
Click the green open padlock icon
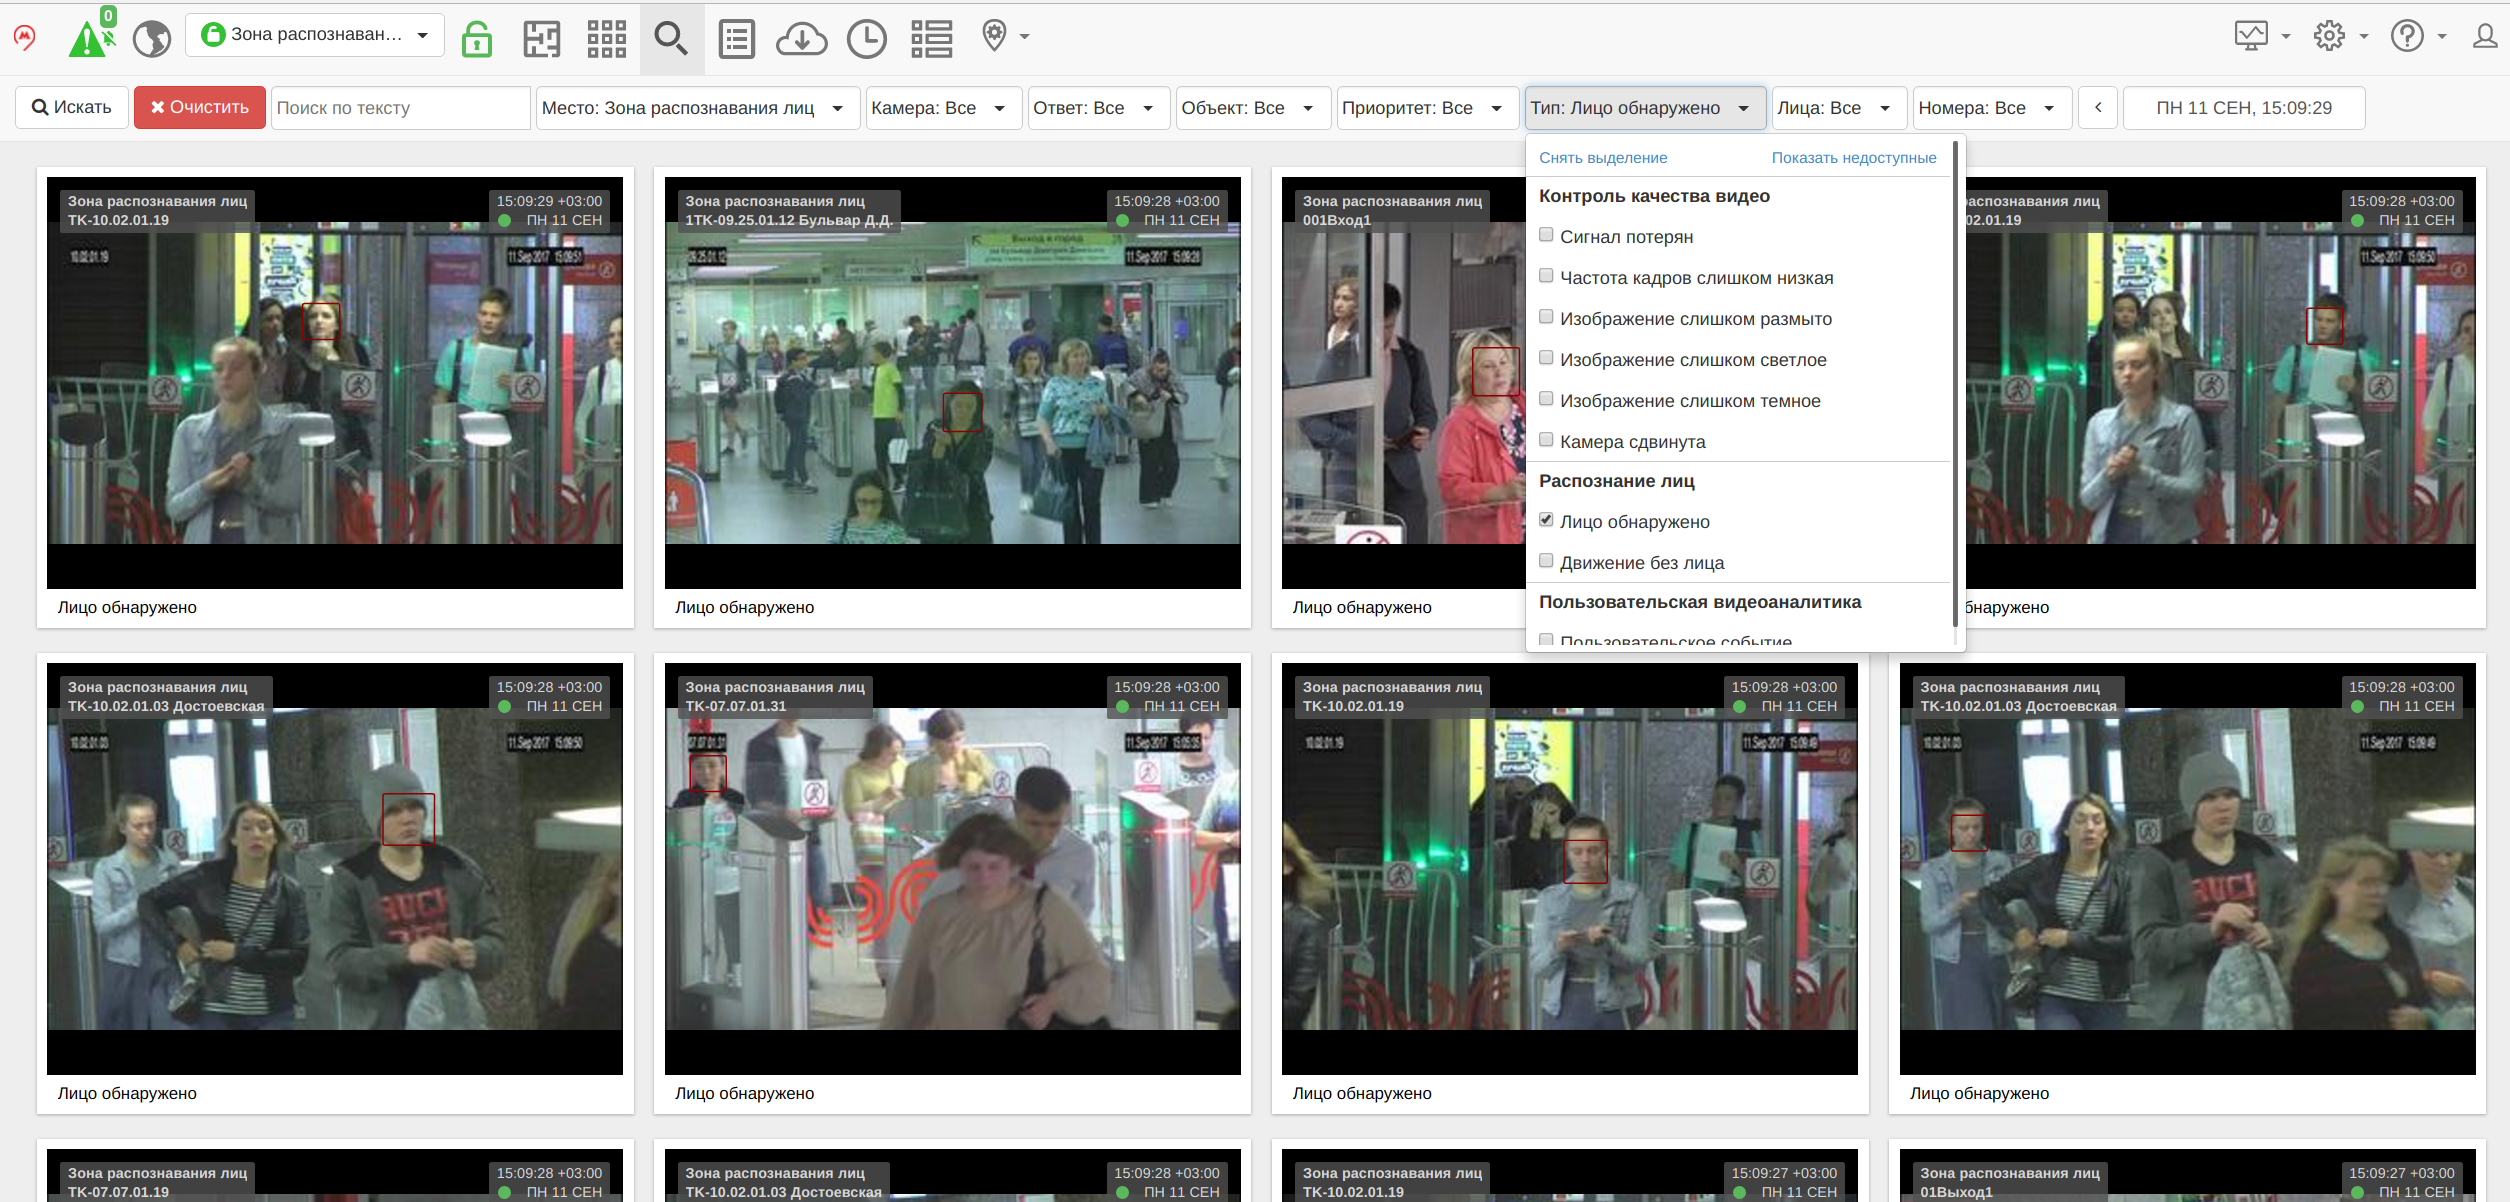(x=477, y=38)
